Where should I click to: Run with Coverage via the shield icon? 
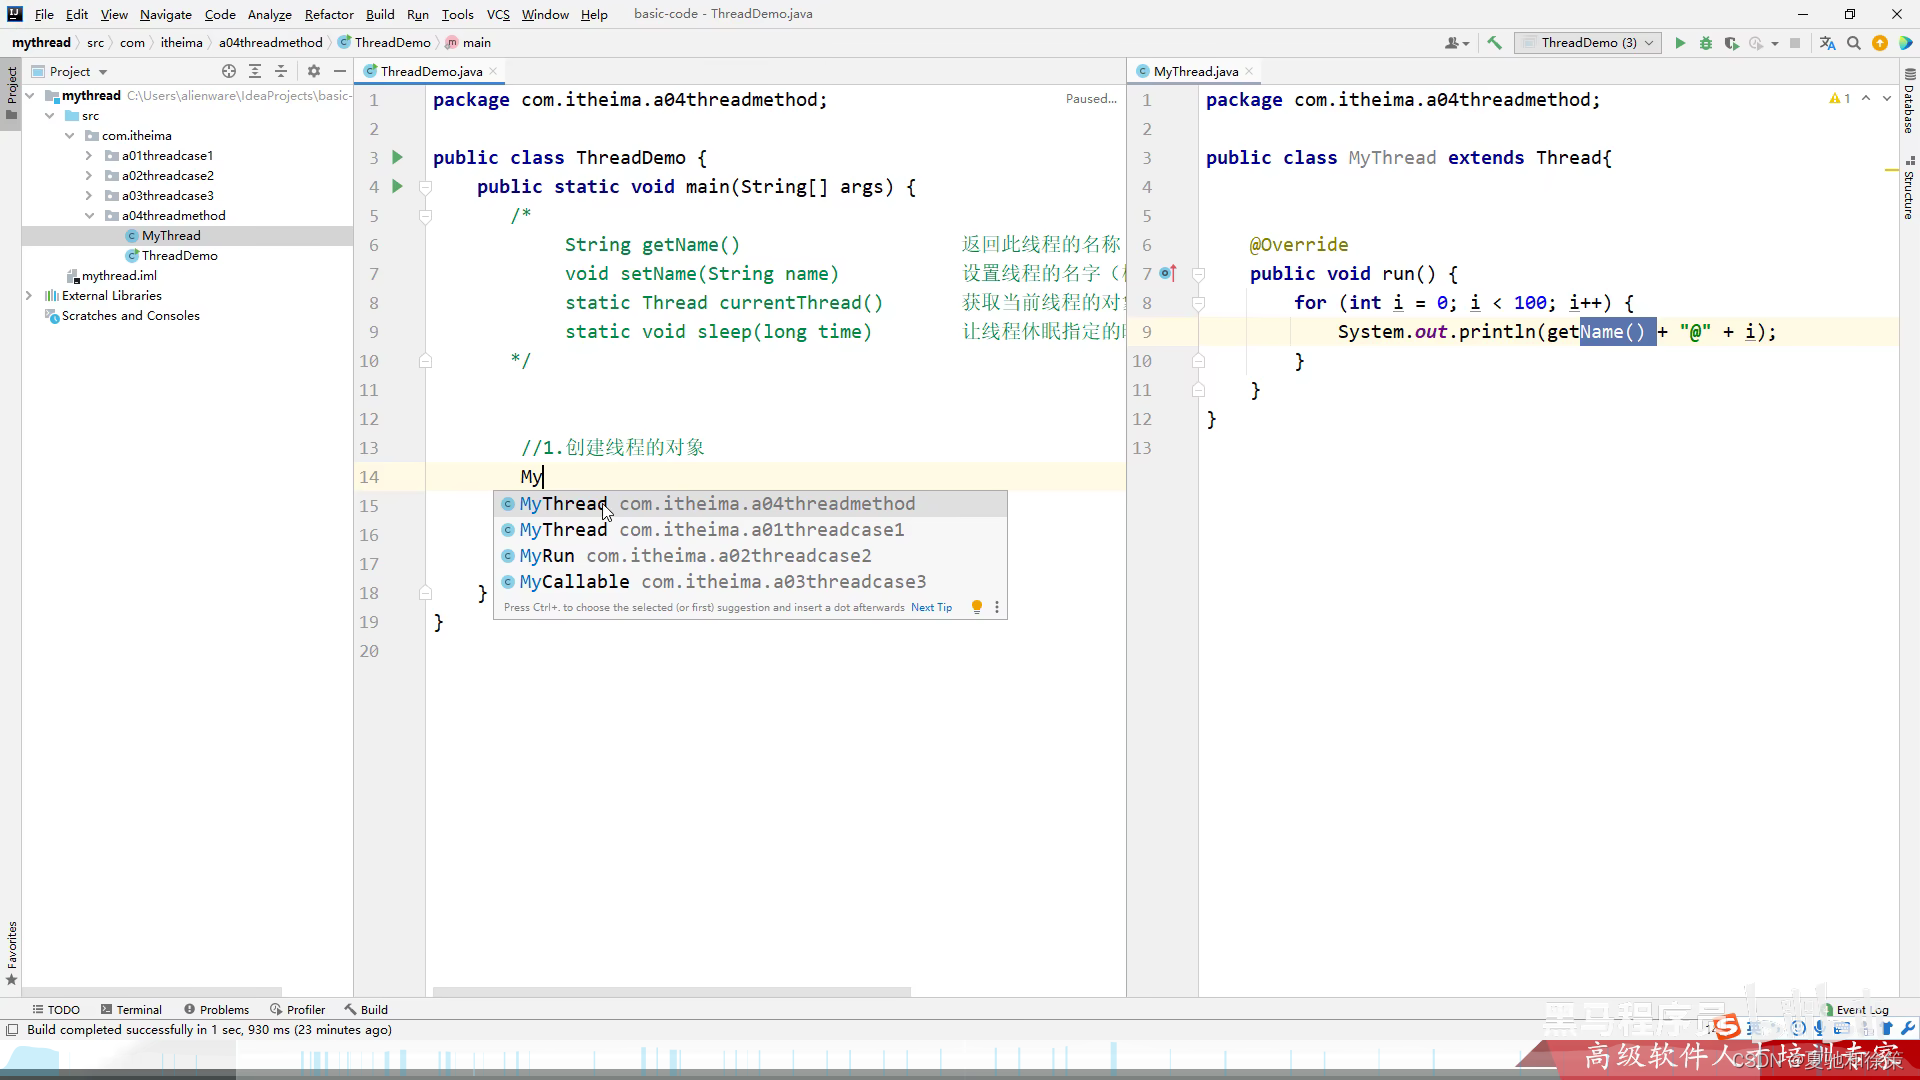point(1732,43)
